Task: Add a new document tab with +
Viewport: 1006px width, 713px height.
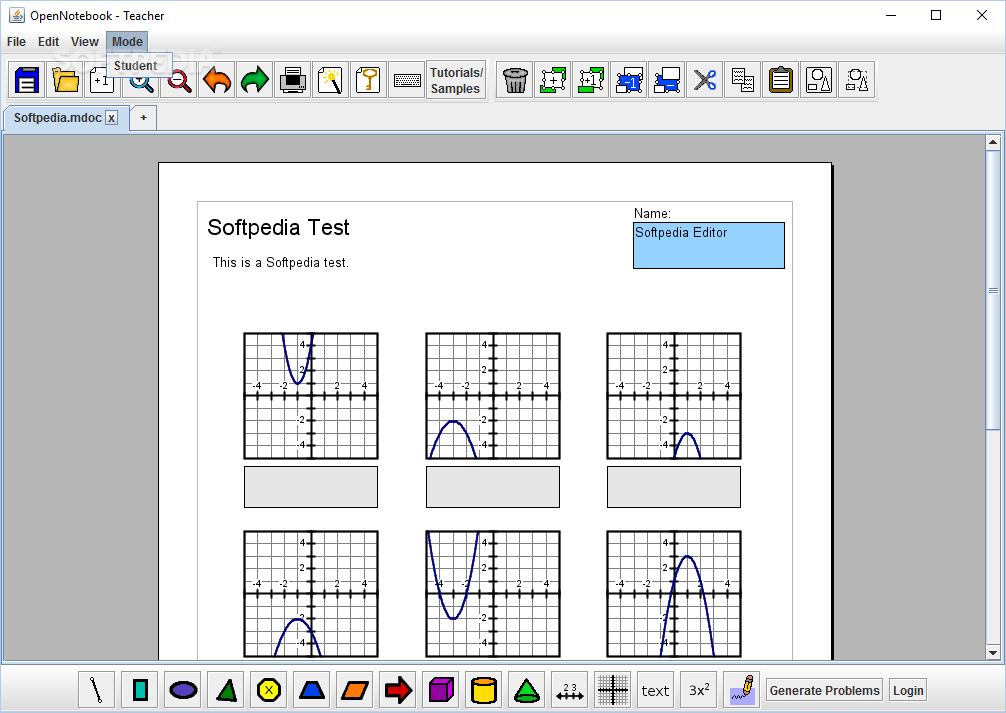Action: pyautogui.click(x=144, y=117)
